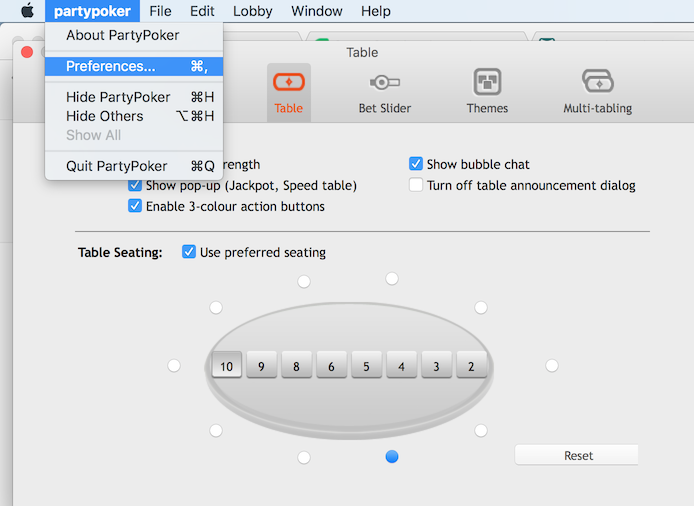Select the seat directly left of the blue seat

click(x=304, y=457)
